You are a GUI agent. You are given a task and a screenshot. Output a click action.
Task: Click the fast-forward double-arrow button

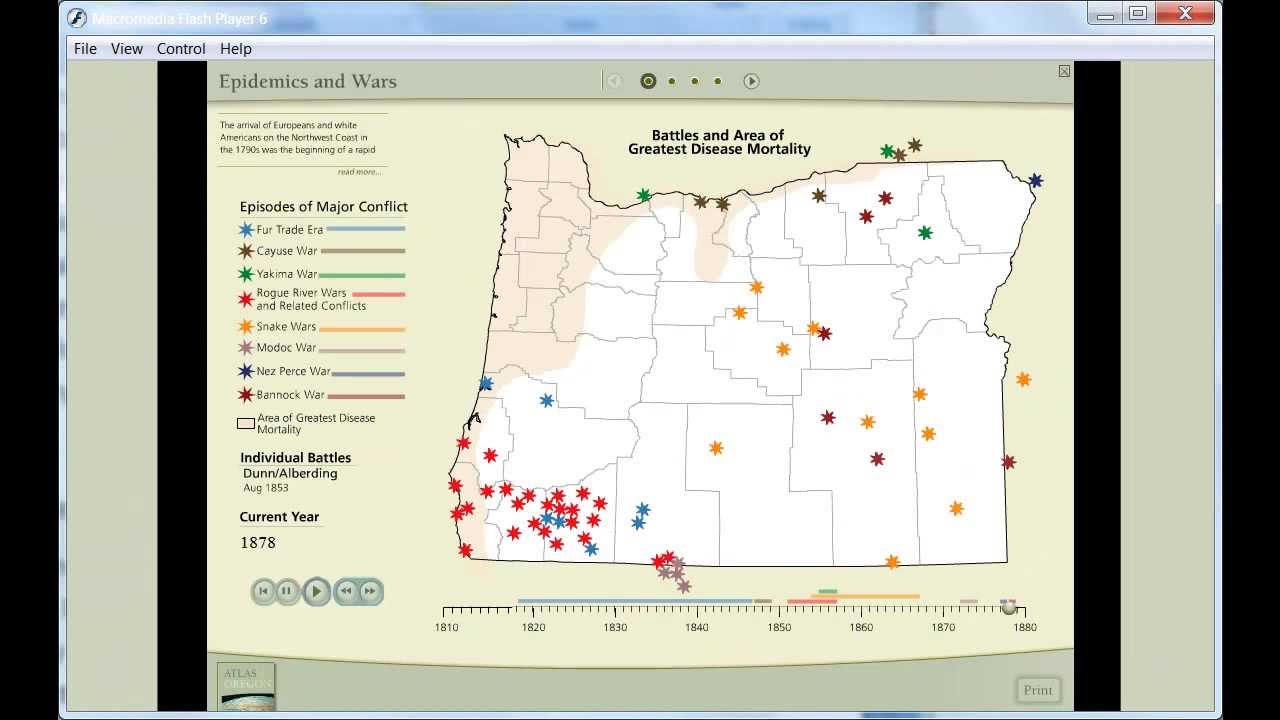tap(370, 591)
